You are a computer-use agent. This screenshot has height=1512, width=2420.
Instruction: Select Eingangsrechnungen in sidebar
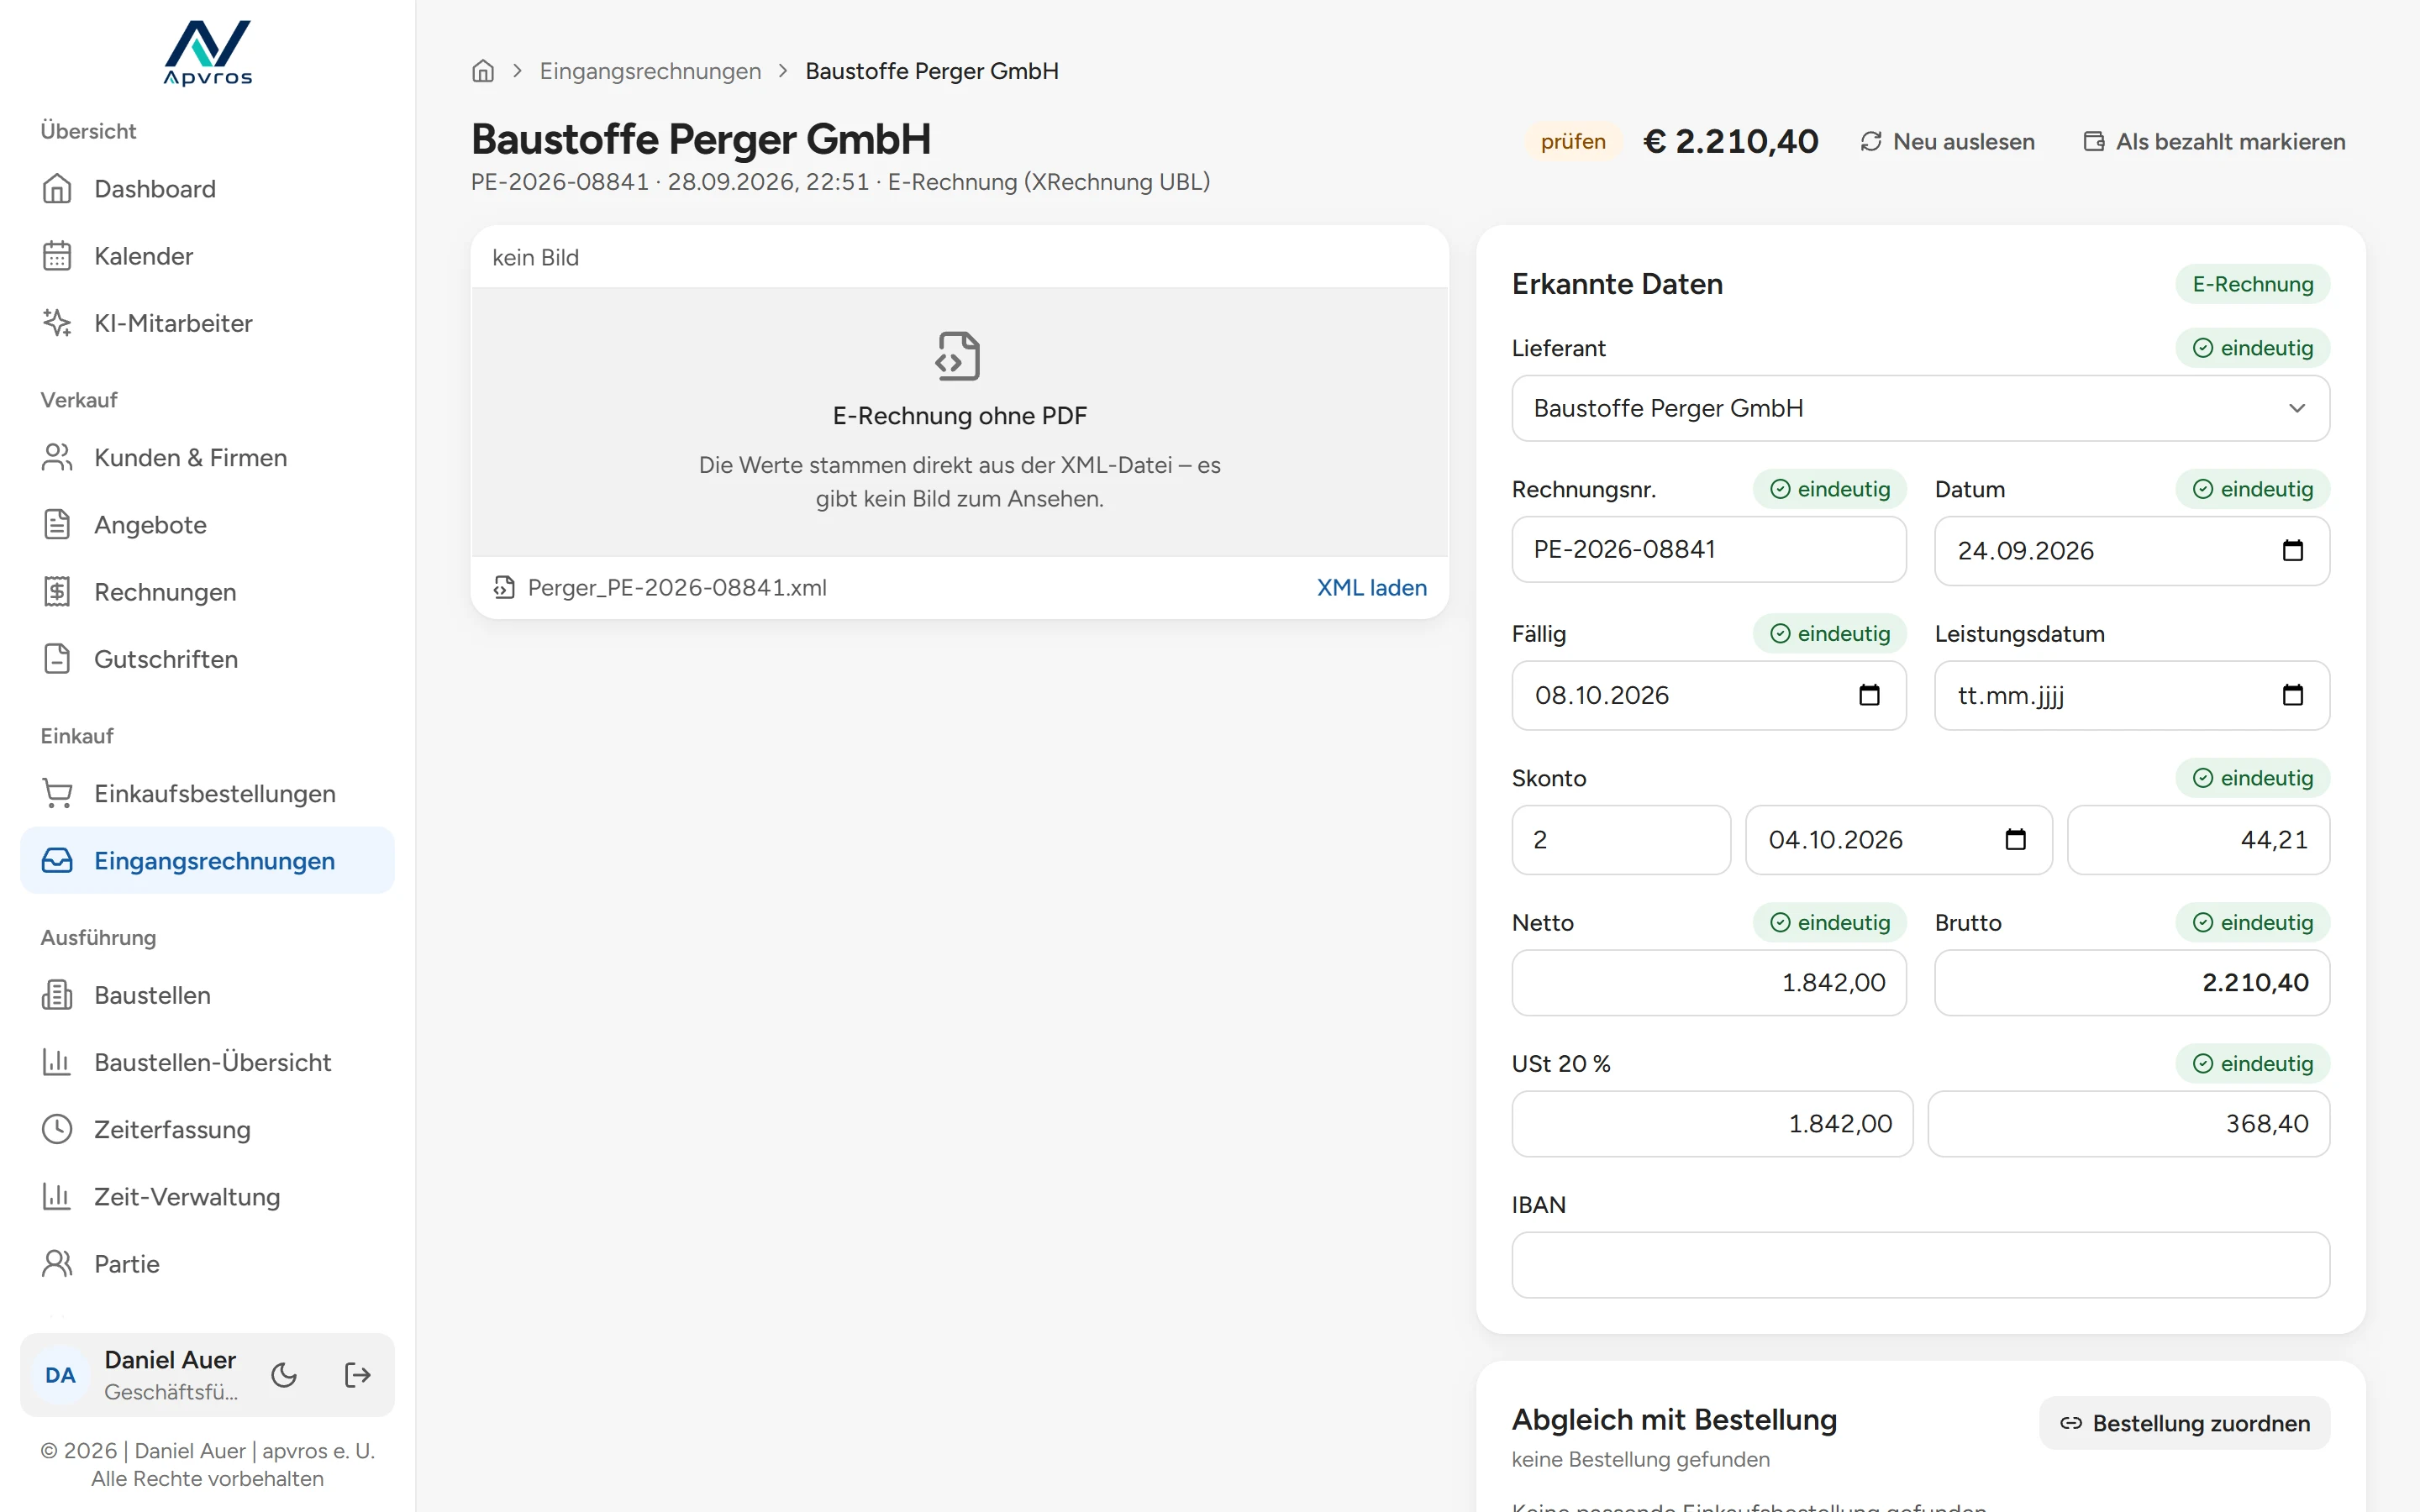[x=208, y=861]
